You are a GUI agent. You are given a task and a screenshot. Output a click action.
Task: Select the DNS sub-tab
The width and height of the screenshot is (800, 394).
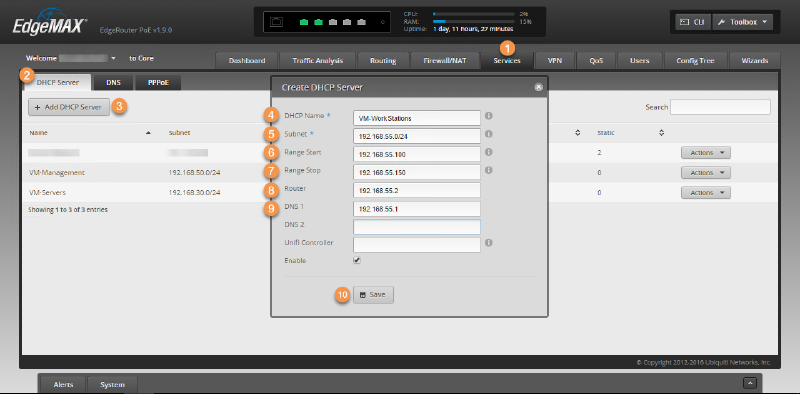tap(113, 82)
